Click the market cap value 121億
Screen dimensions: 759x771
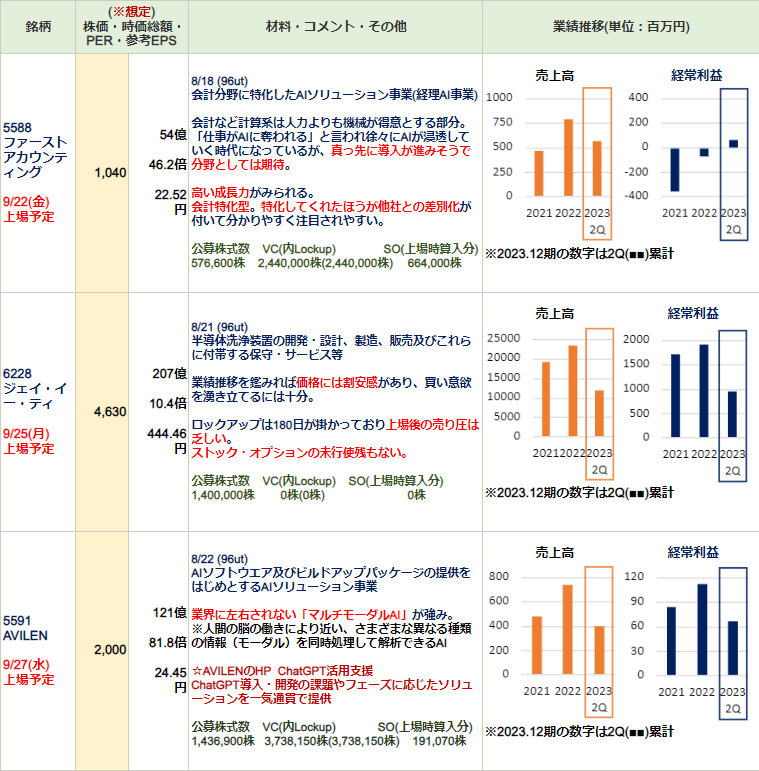point(170,613)
